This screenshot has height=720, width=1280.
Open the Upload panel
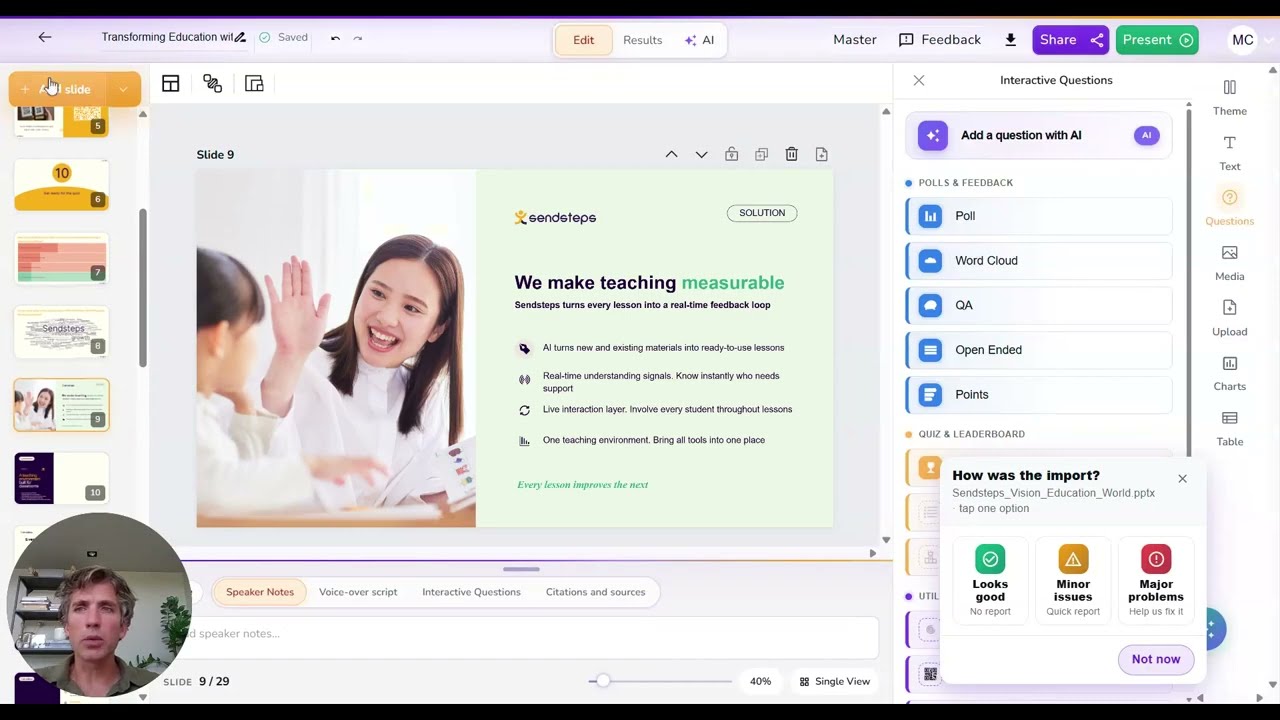pos(1229,318)
